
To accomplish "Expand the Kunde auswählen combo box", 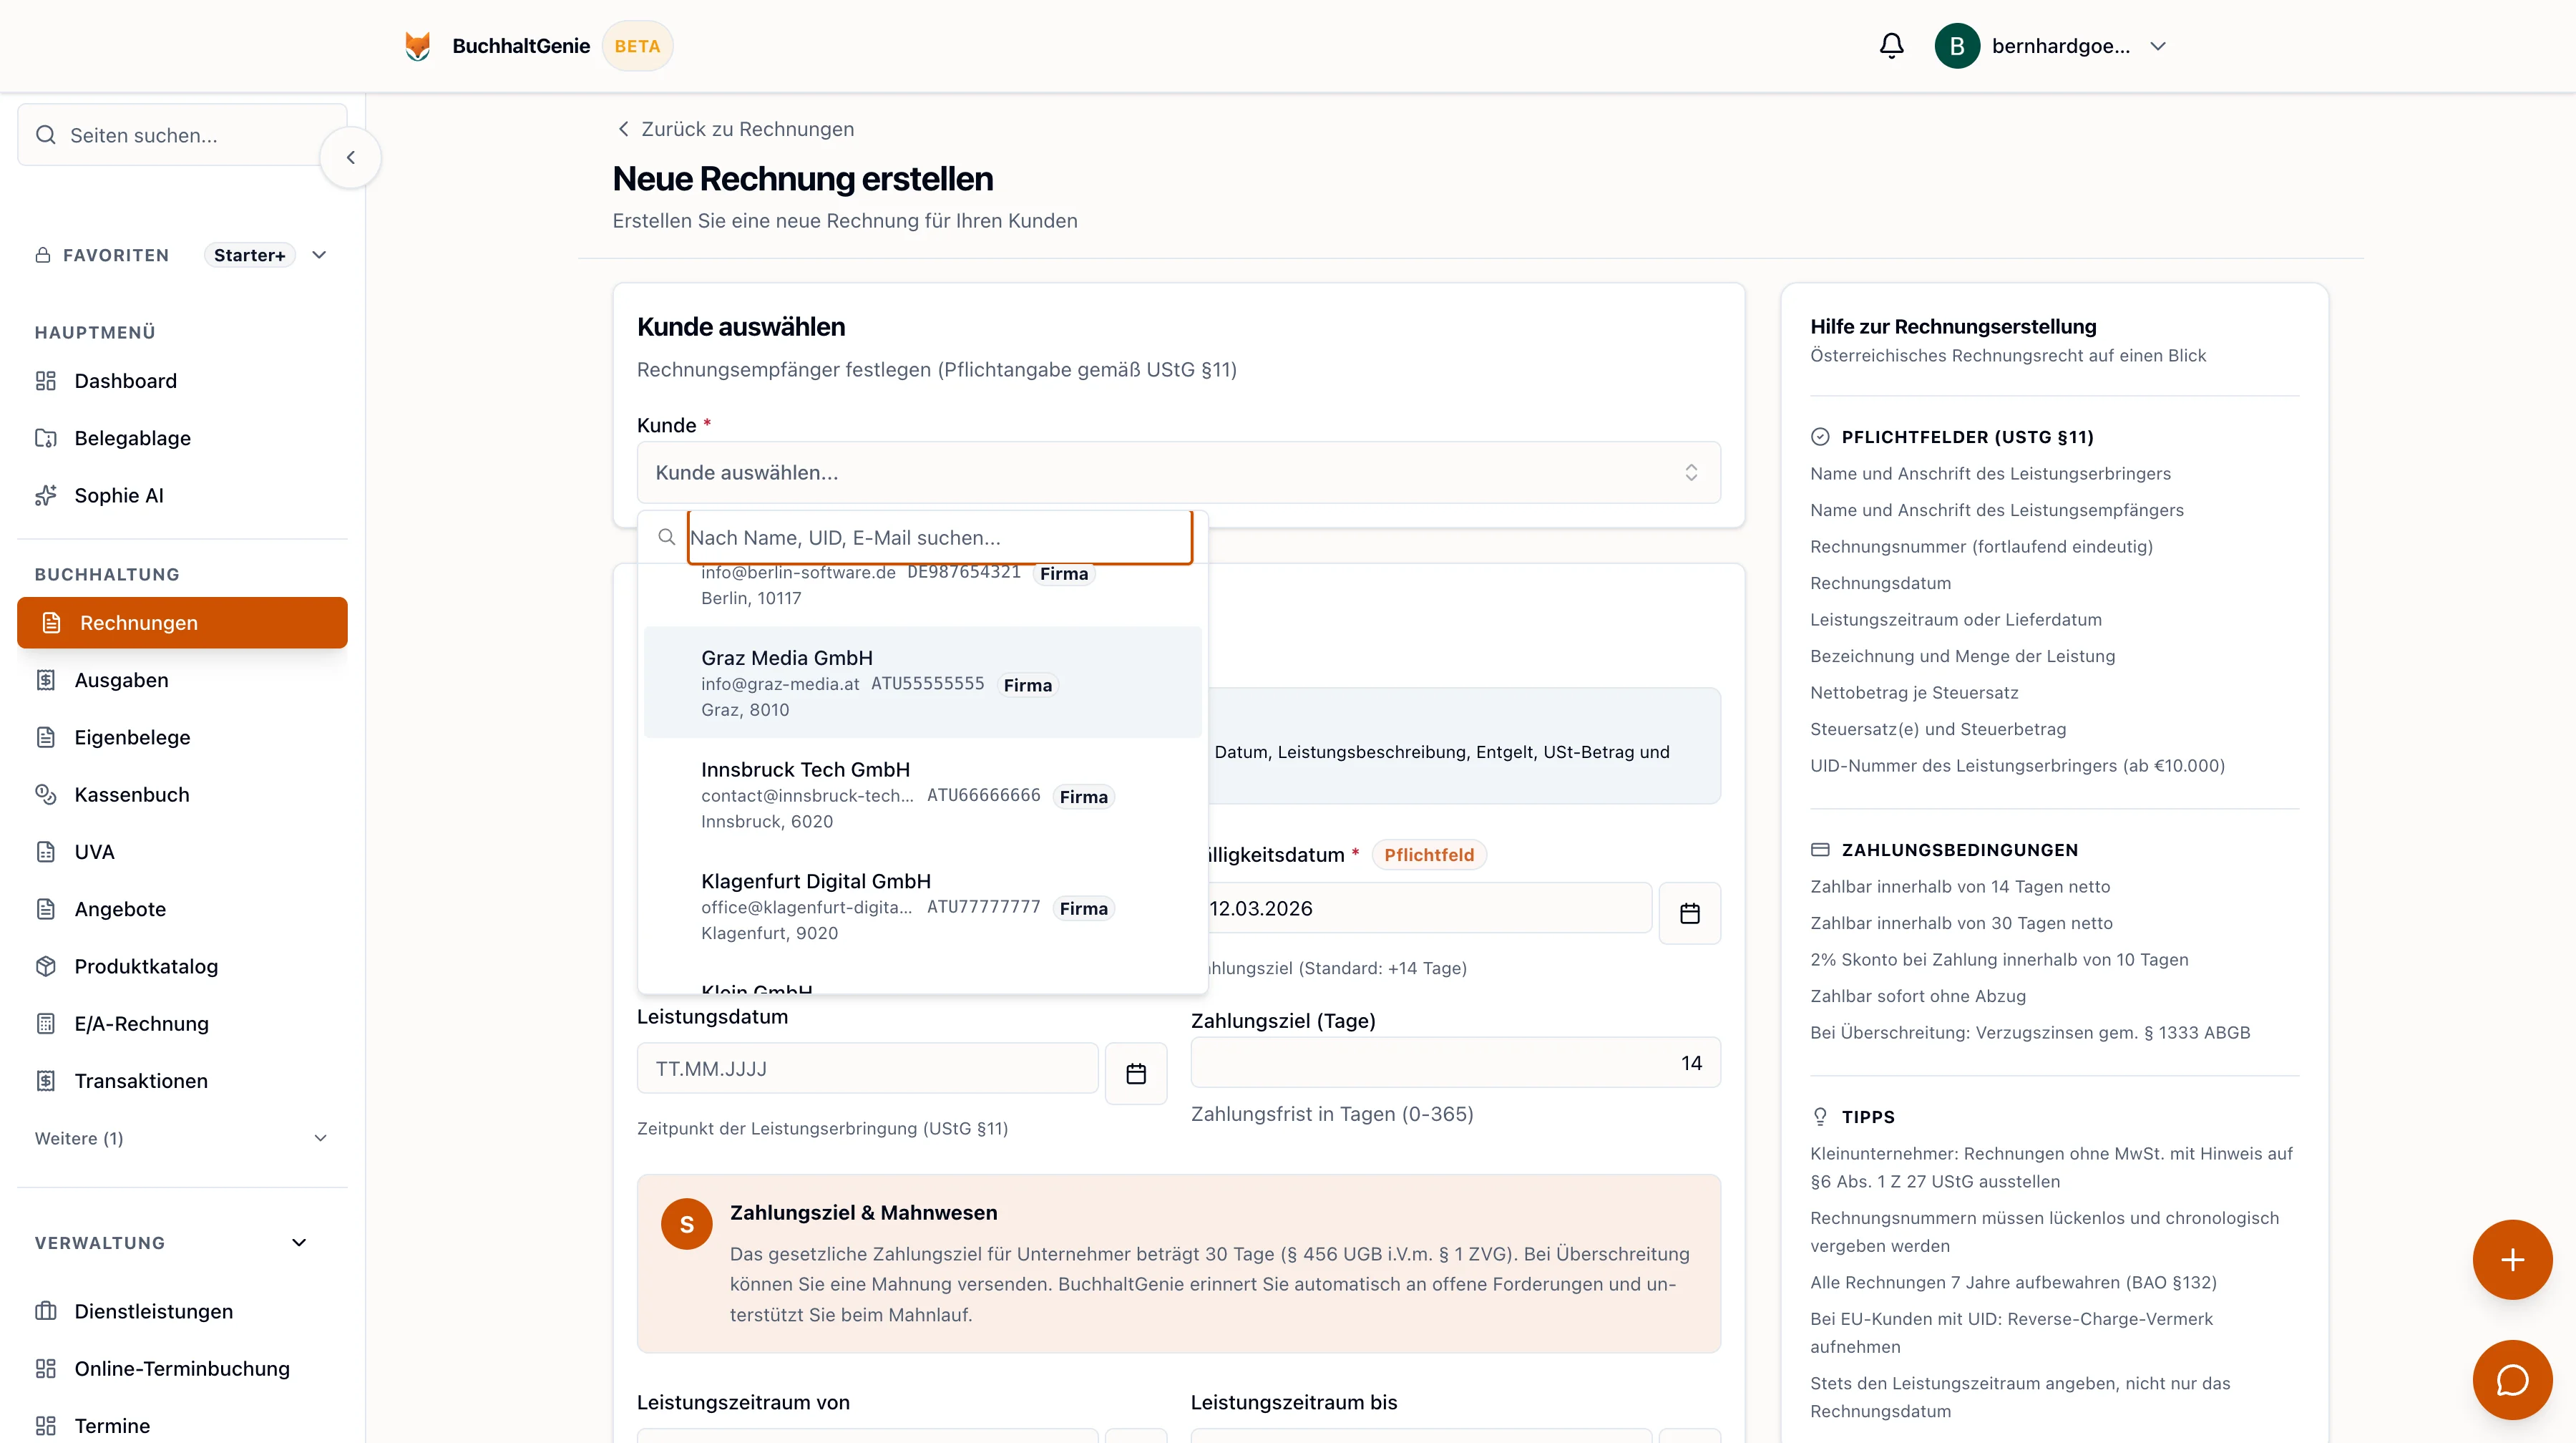I will tap(1177, 472).
